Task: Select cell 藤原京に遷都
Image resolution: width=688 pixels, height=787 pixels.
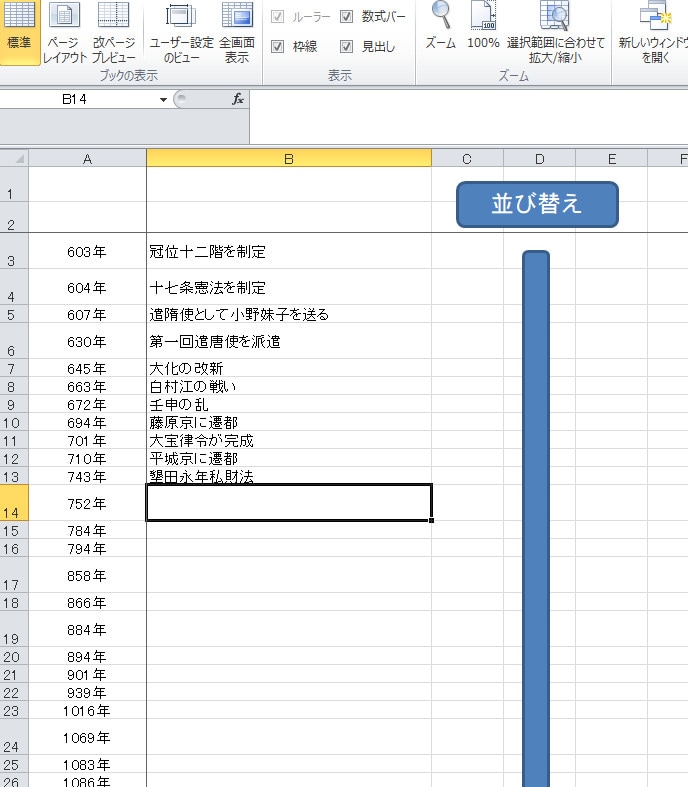Action: [x=289, y=422]
